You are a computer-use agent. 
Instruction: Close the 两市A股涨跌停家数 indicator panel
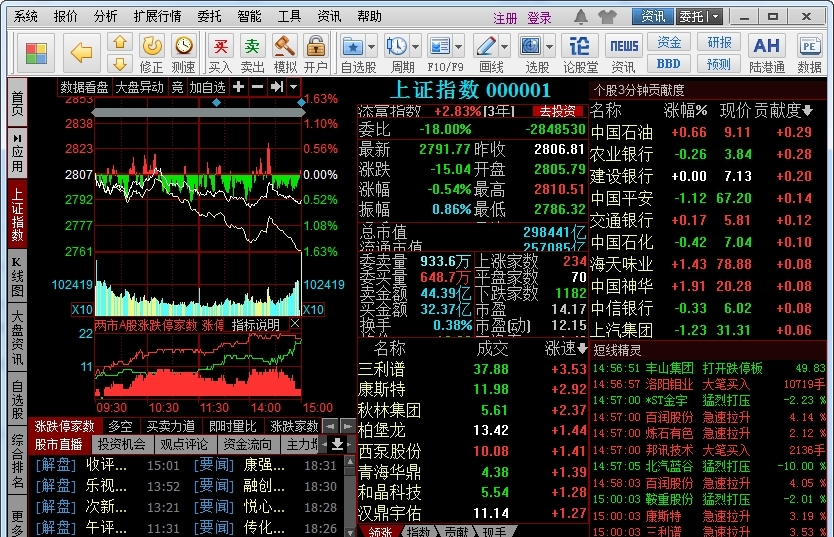295,323
